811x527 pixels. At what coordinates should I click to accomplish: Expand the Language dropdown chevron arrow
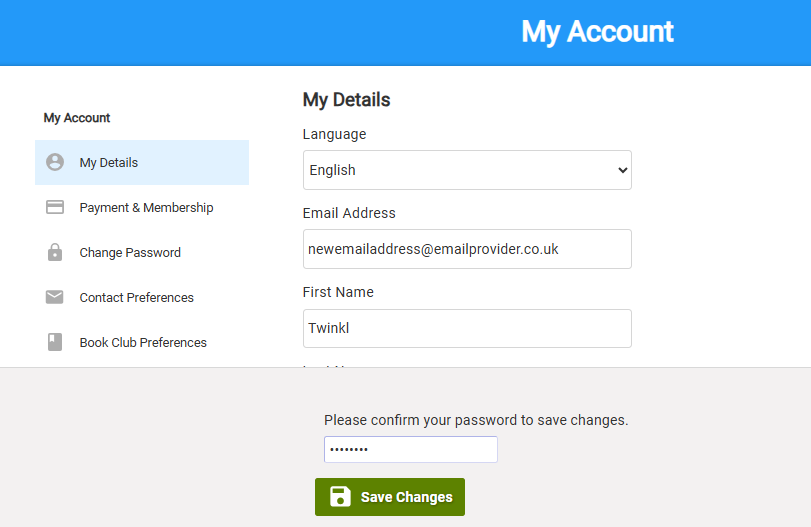pos(623,170)
